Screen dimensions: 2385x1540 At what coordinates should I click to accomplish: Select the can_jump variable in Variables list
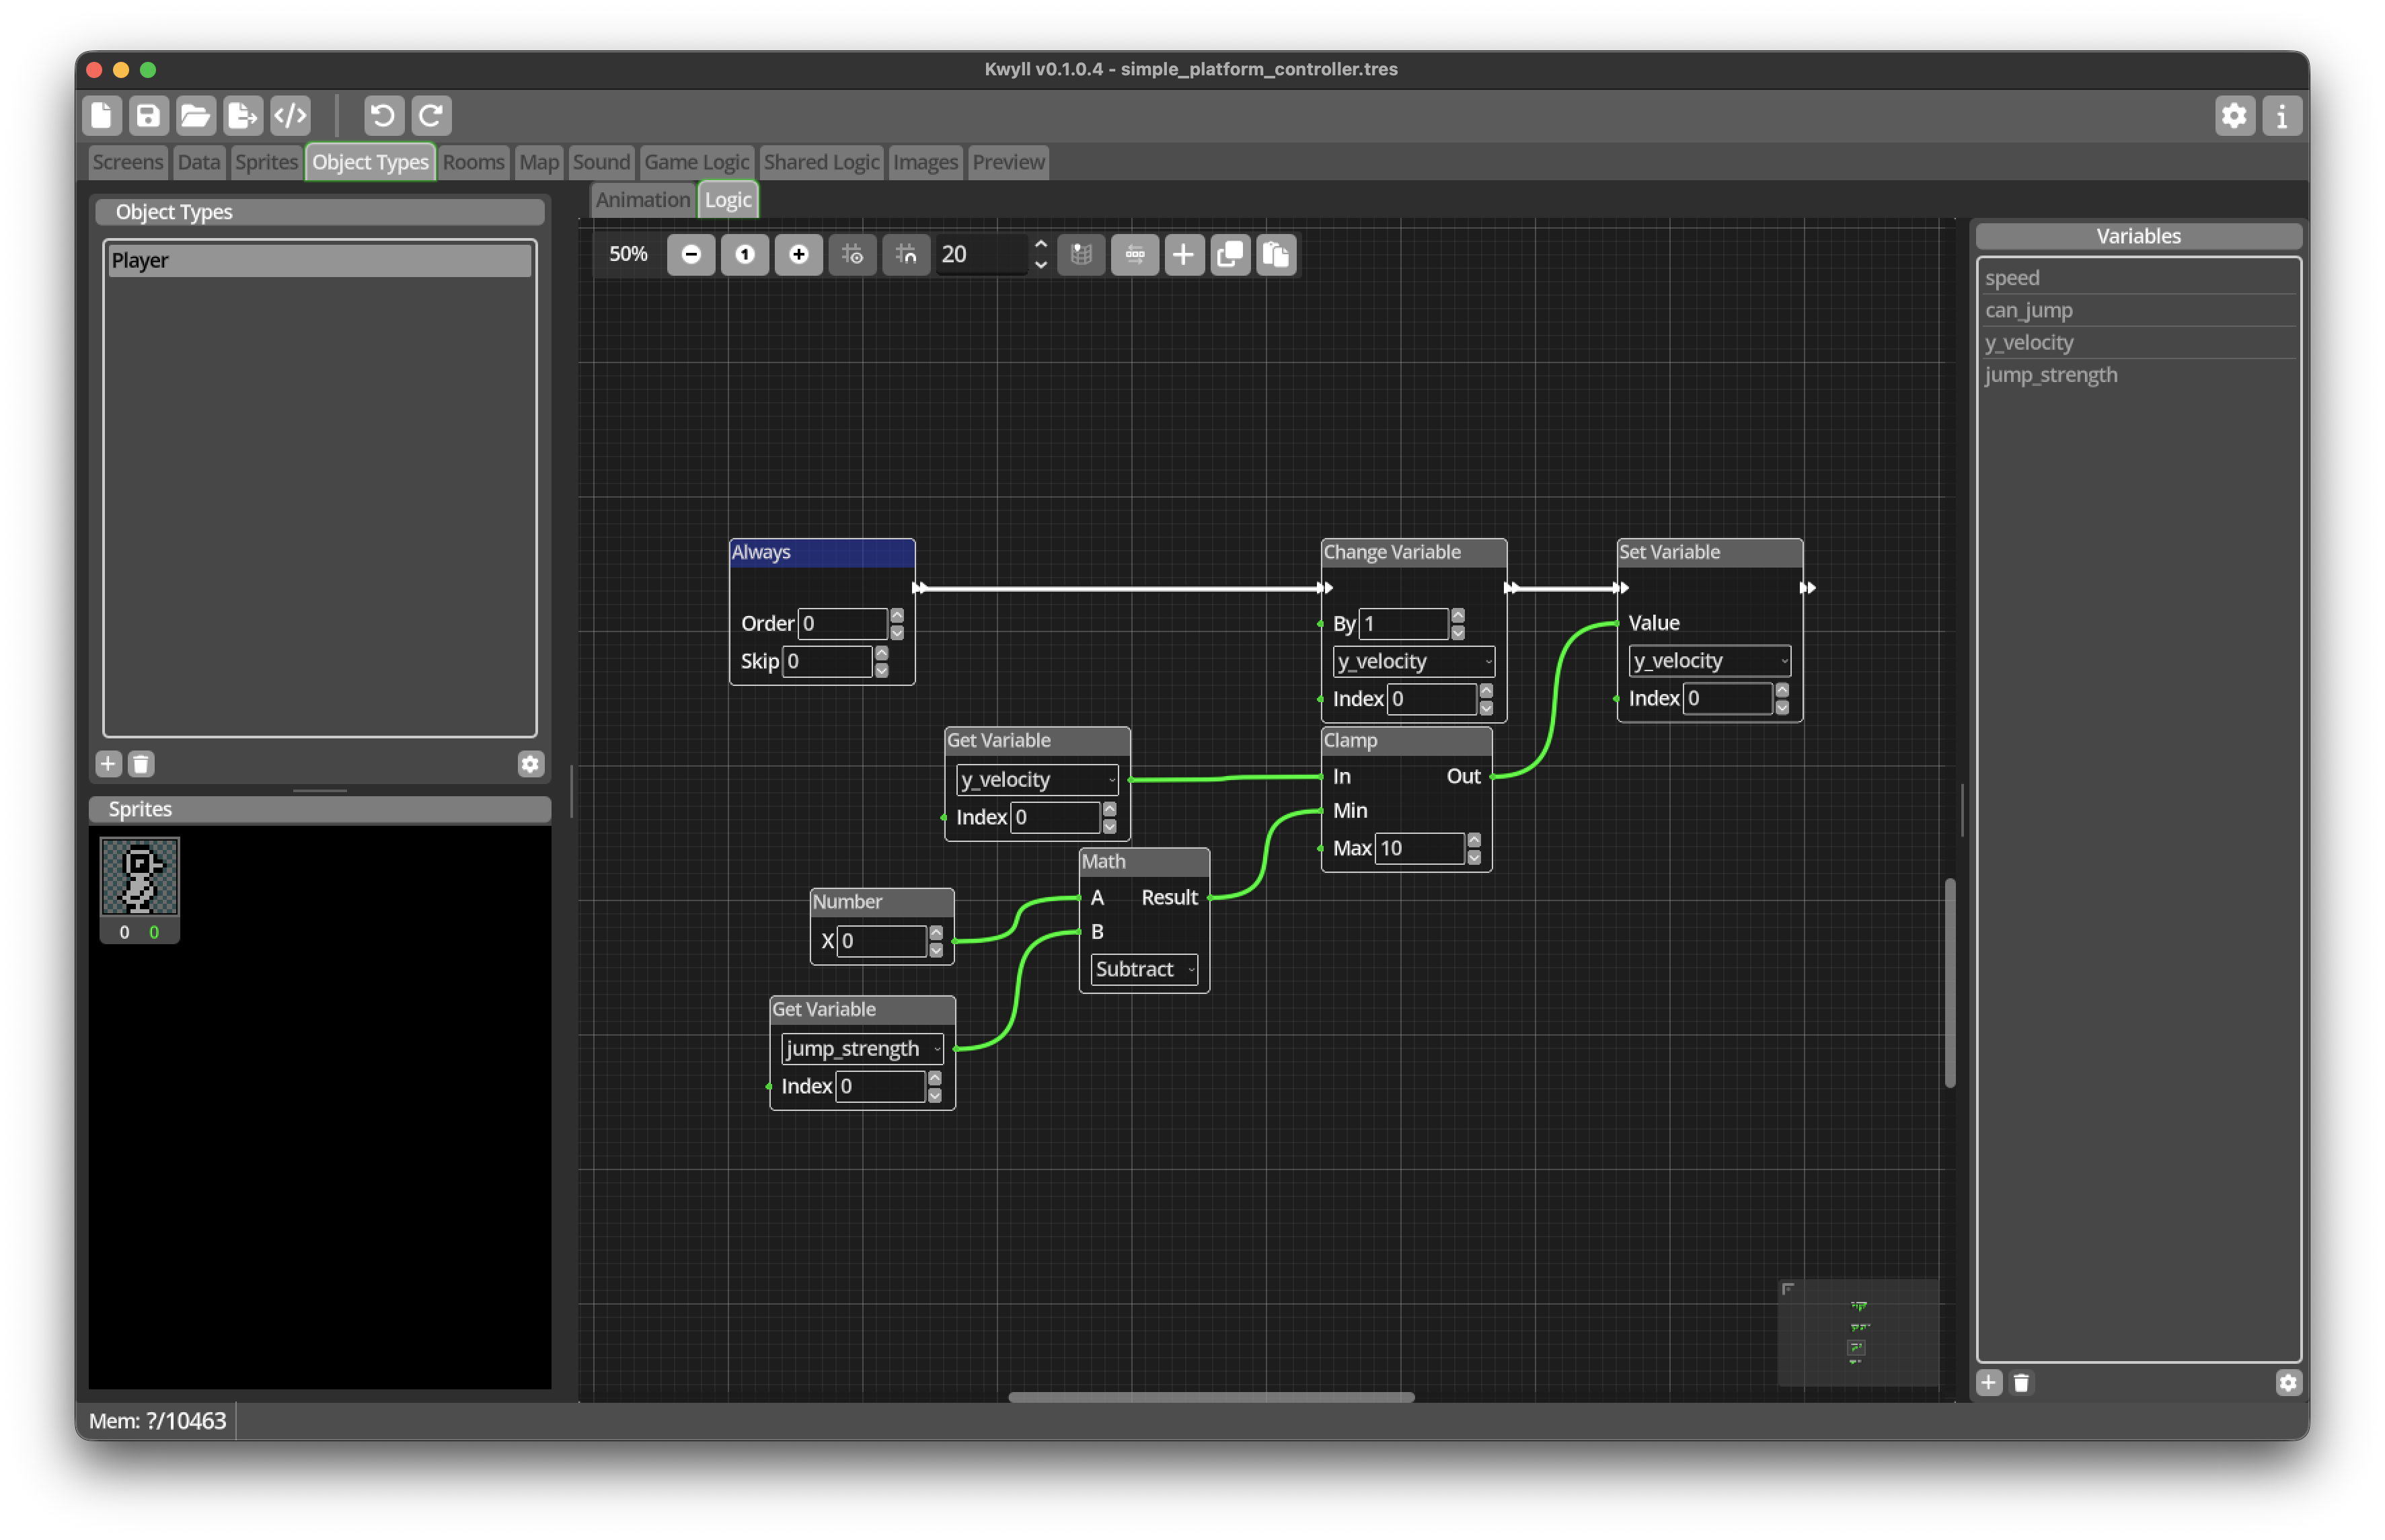2139,310
